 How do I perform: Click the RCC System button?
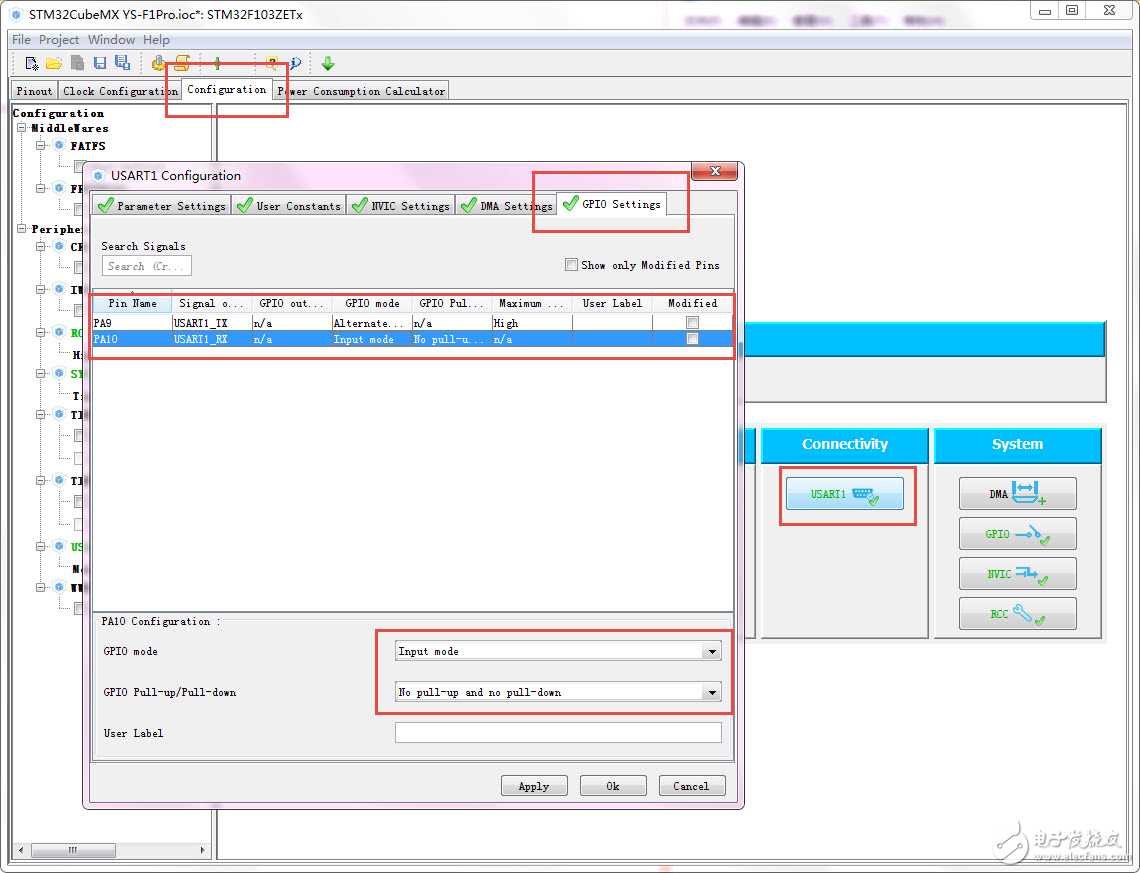coord(1017,614)
